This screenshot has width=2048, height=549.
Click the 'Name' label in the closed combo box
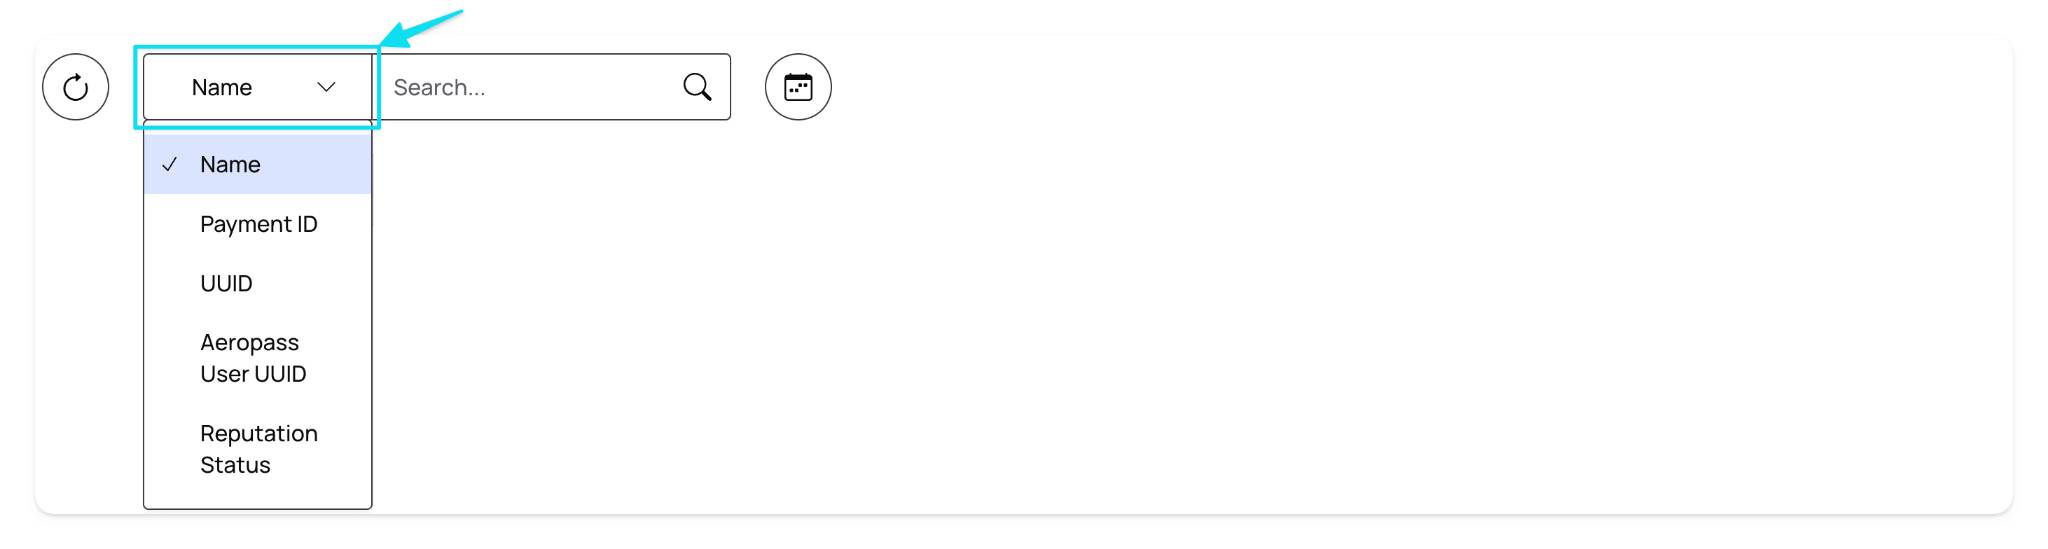221,88
